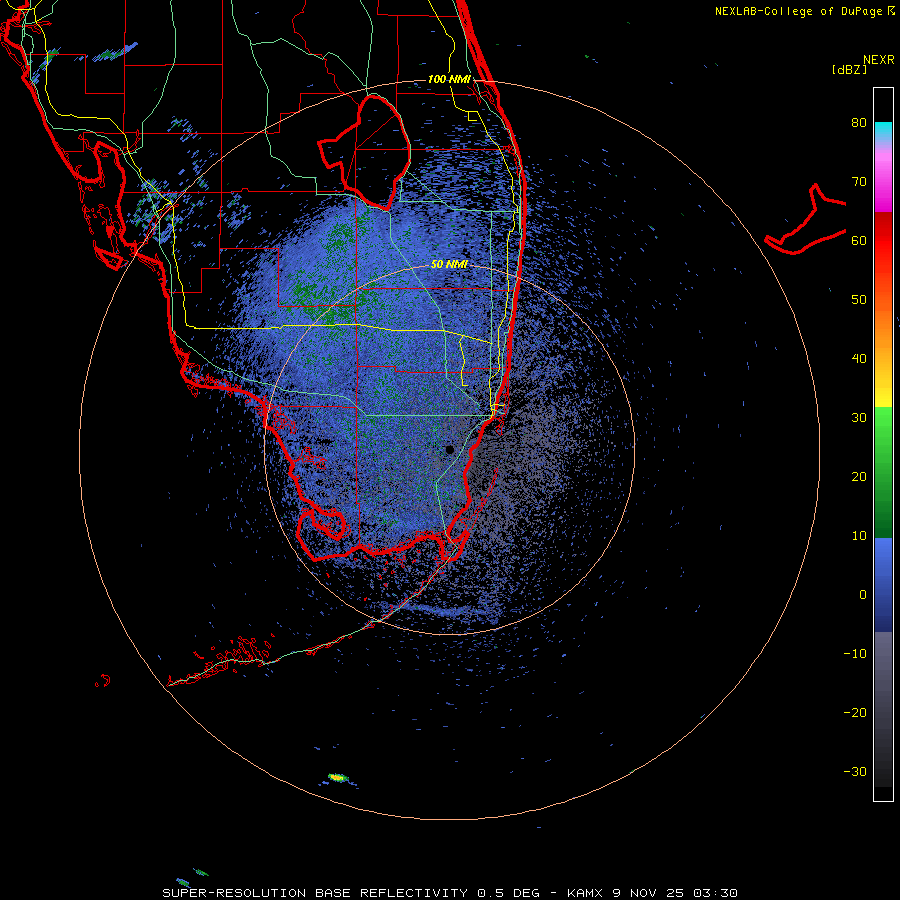Click the SUPER-RESOLUTION BASE REFLECTIVITY caption

click(315, 893)
